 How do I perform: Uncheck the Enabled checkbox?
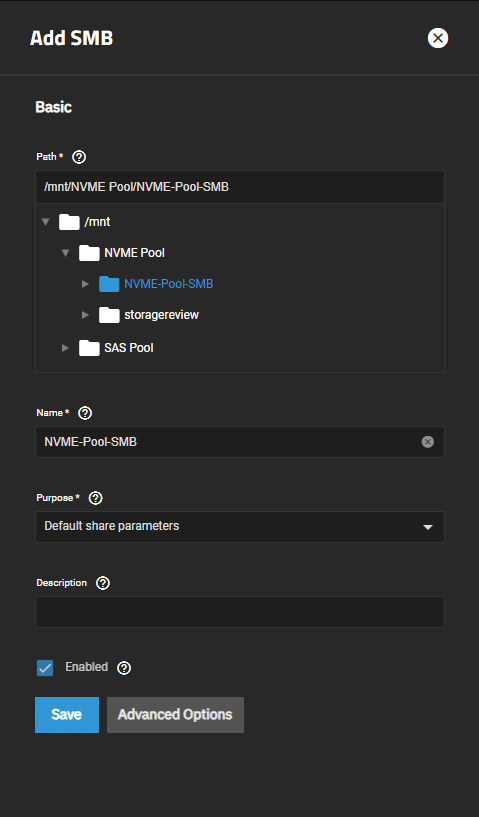coord(45,668)
